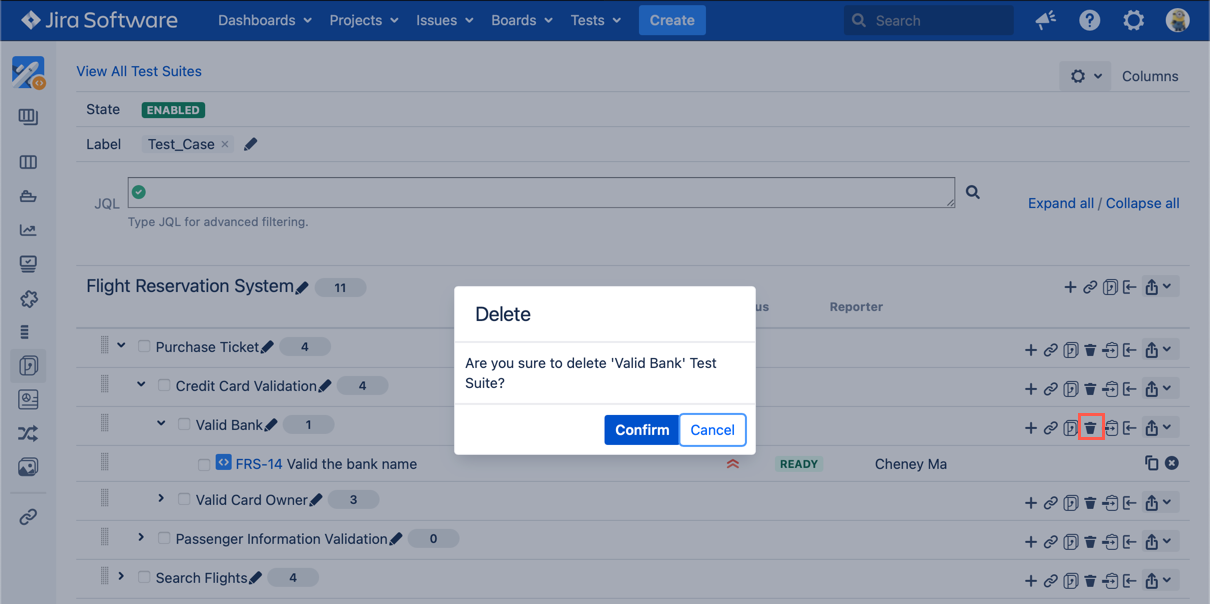
Task: Remove FRS-14 test with the X icon
Action: click(1171, 463)
